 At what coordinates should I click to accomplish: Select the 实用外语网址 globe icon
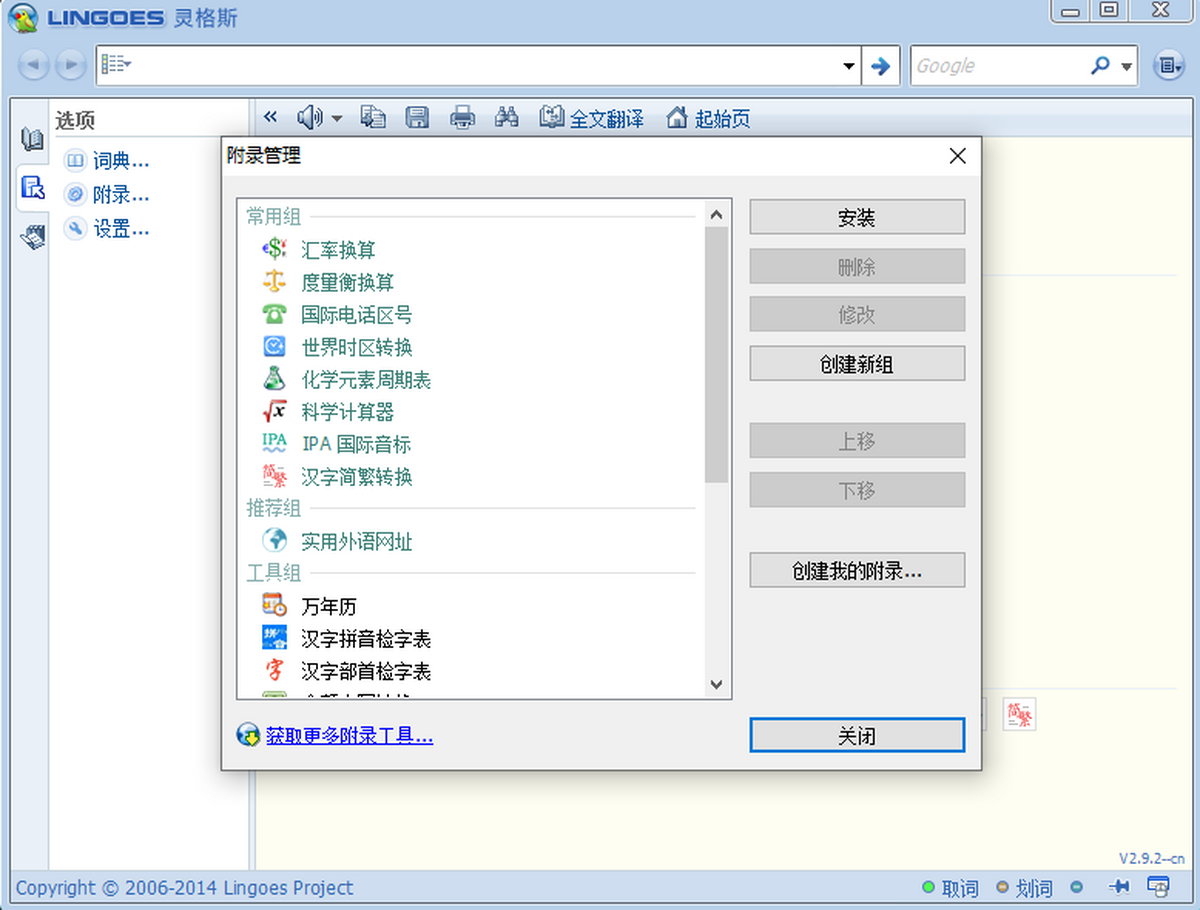[274, 541]
